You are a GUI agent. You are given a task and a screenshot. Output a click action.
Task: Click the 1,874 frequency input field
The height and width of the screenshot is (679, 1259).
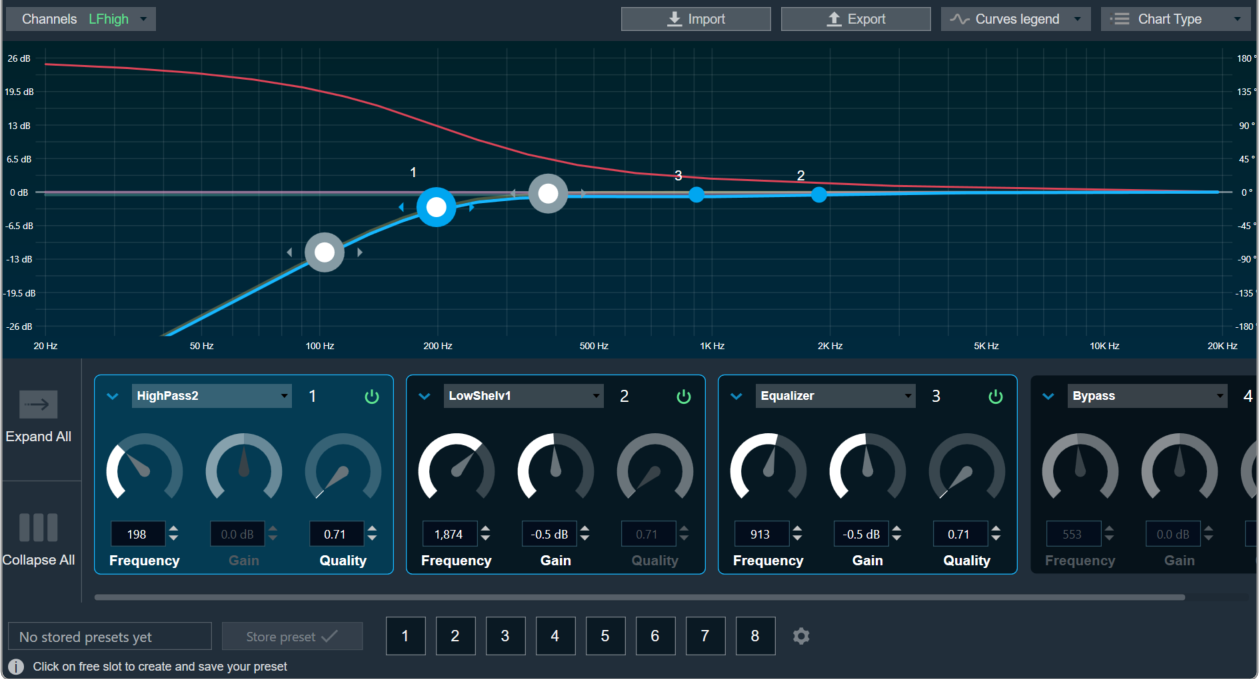tap(449, 534)
